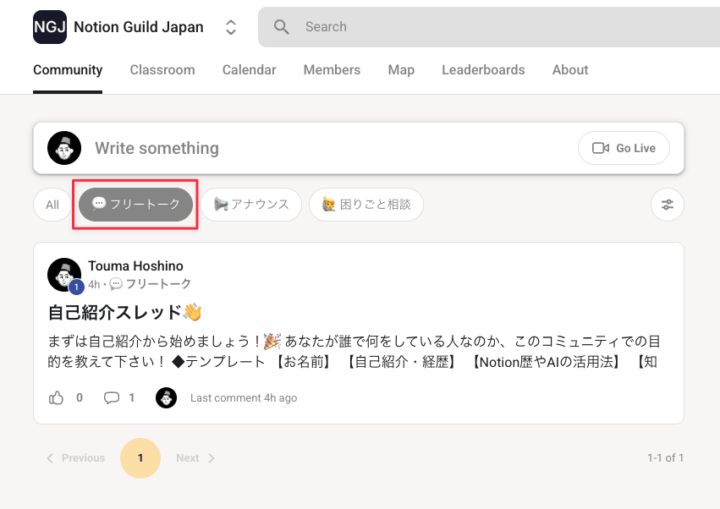
Task: Click the フリートーク label under the author
Action: (x=150, y=284)
